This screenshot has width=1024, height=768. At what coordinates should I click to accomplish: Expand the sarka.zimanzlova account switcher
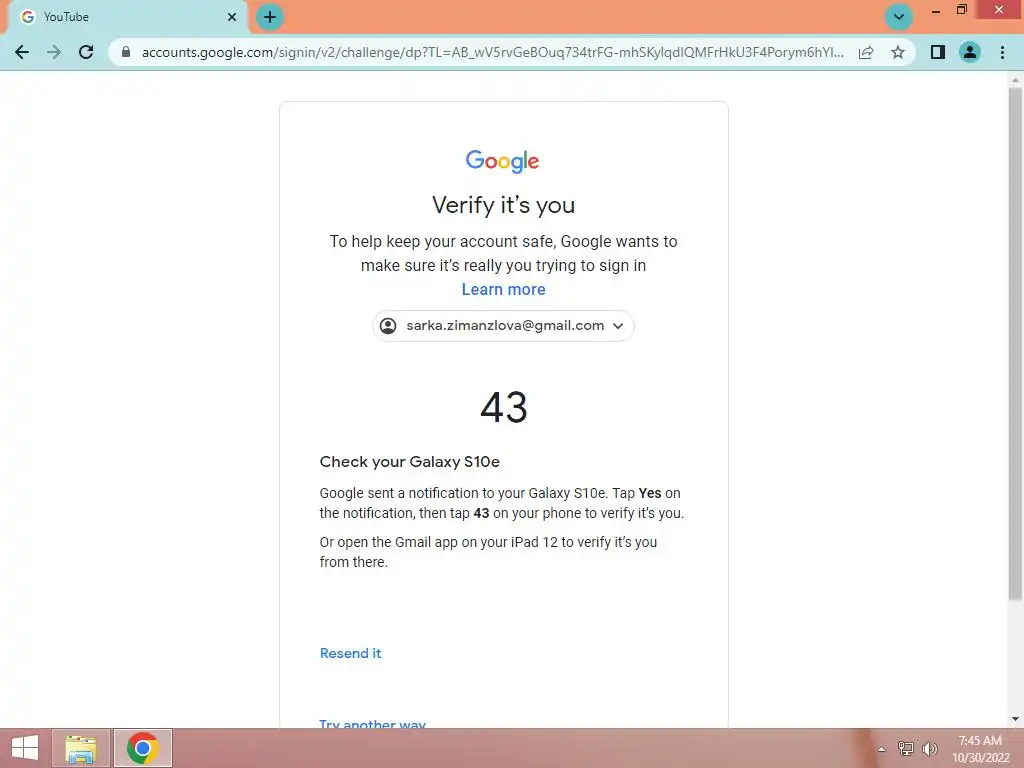[x=503, y=326]
